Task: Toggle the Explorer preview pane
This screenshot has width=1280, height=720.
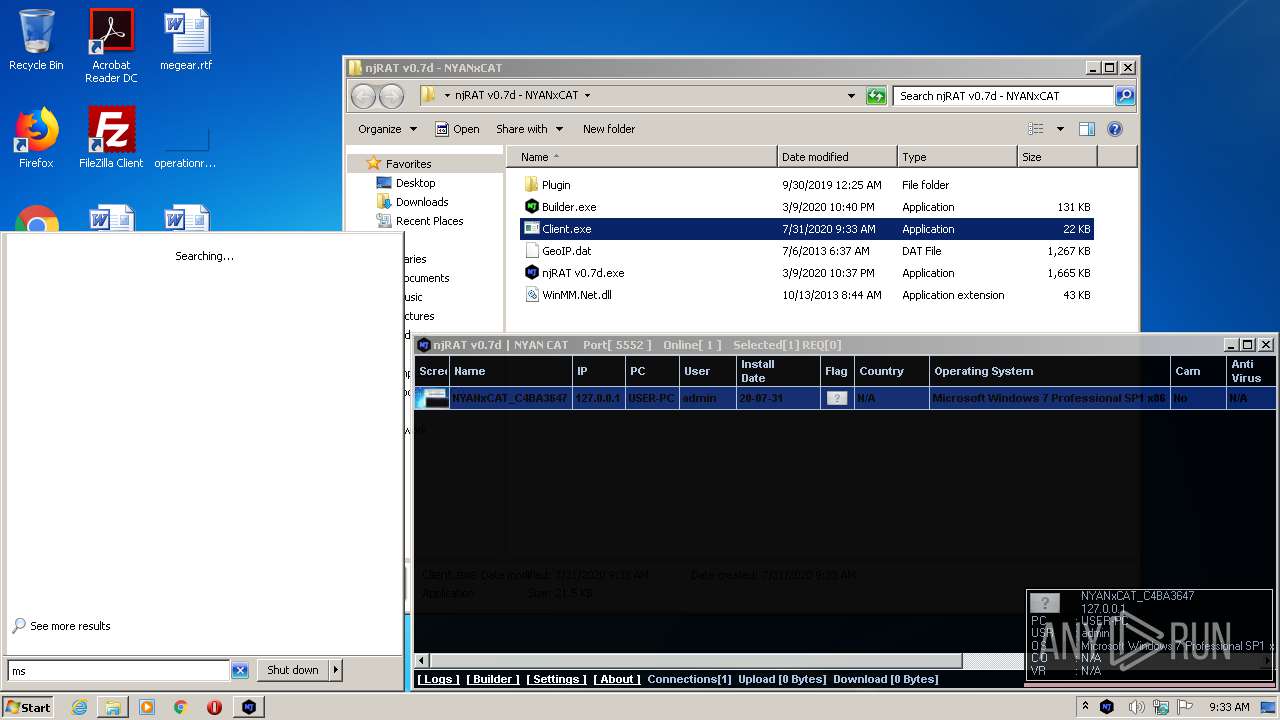Action: click(1087, 129)
